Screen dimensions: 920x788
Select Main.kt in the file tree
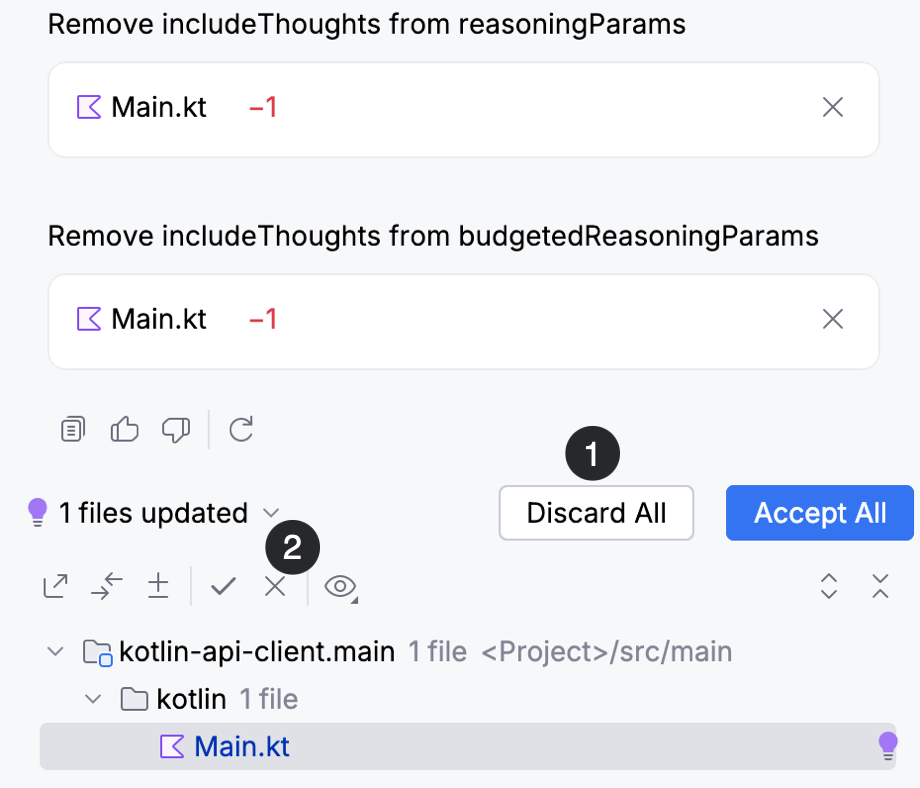(x=240, y=746)
